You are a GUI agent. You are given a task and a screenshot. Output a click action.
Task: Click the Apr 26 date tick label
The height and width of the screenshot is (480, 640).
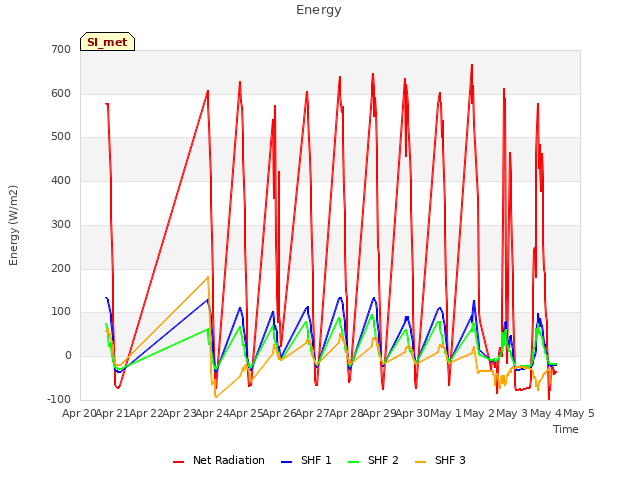(280, 413)
